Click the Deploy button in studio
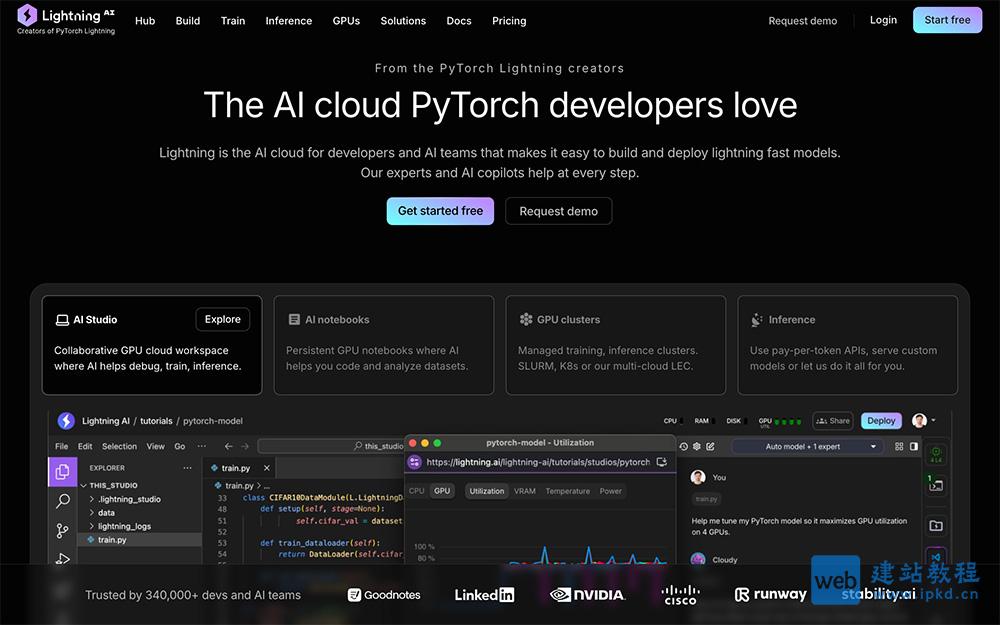 point(881,421)
